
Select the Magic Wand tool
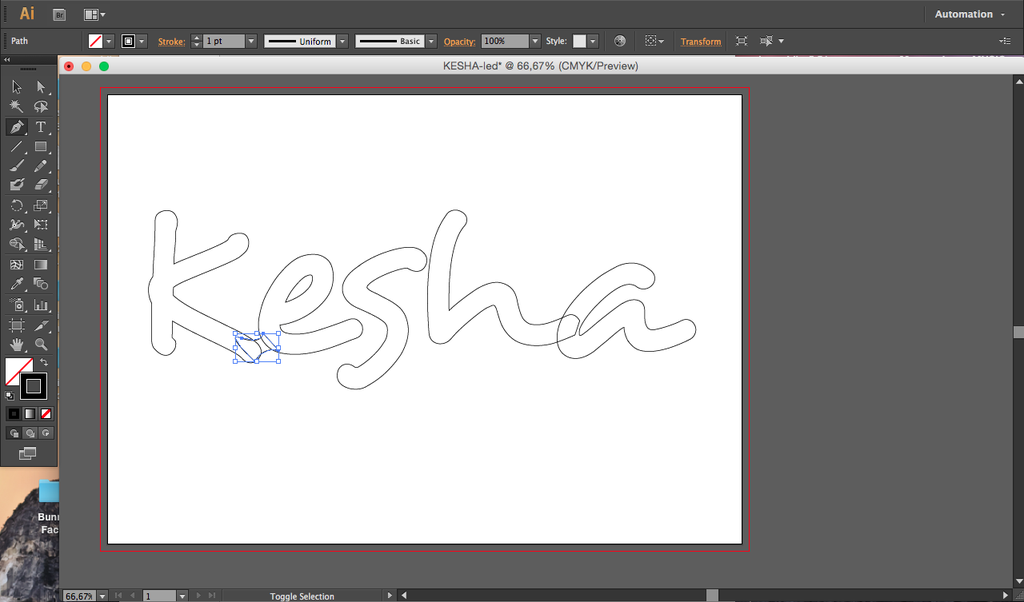tap(16, 106)
